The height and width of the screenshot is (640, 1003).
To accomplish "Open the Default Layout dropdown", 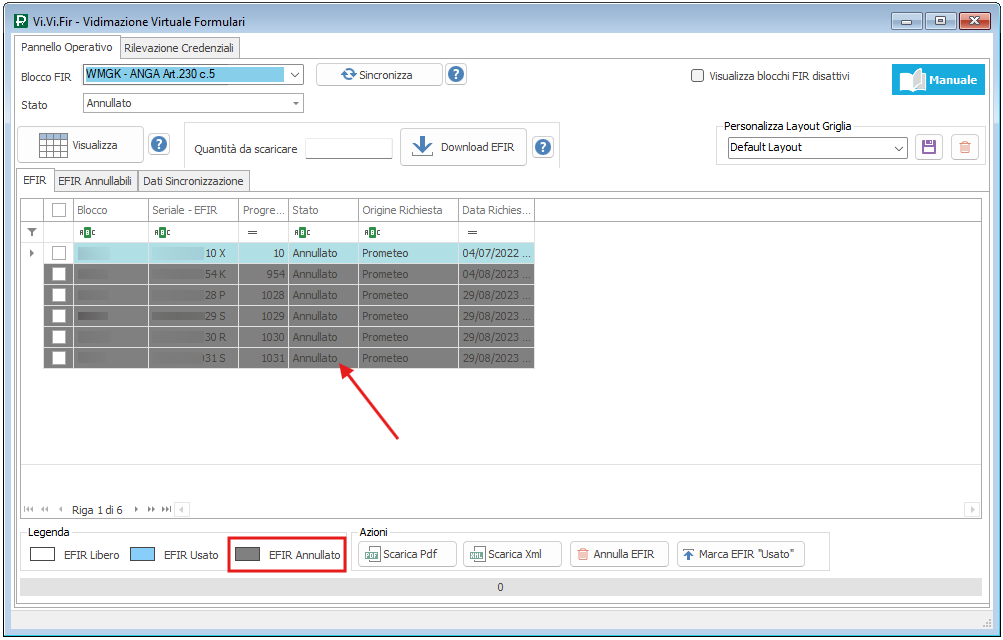I will (898, 148).
